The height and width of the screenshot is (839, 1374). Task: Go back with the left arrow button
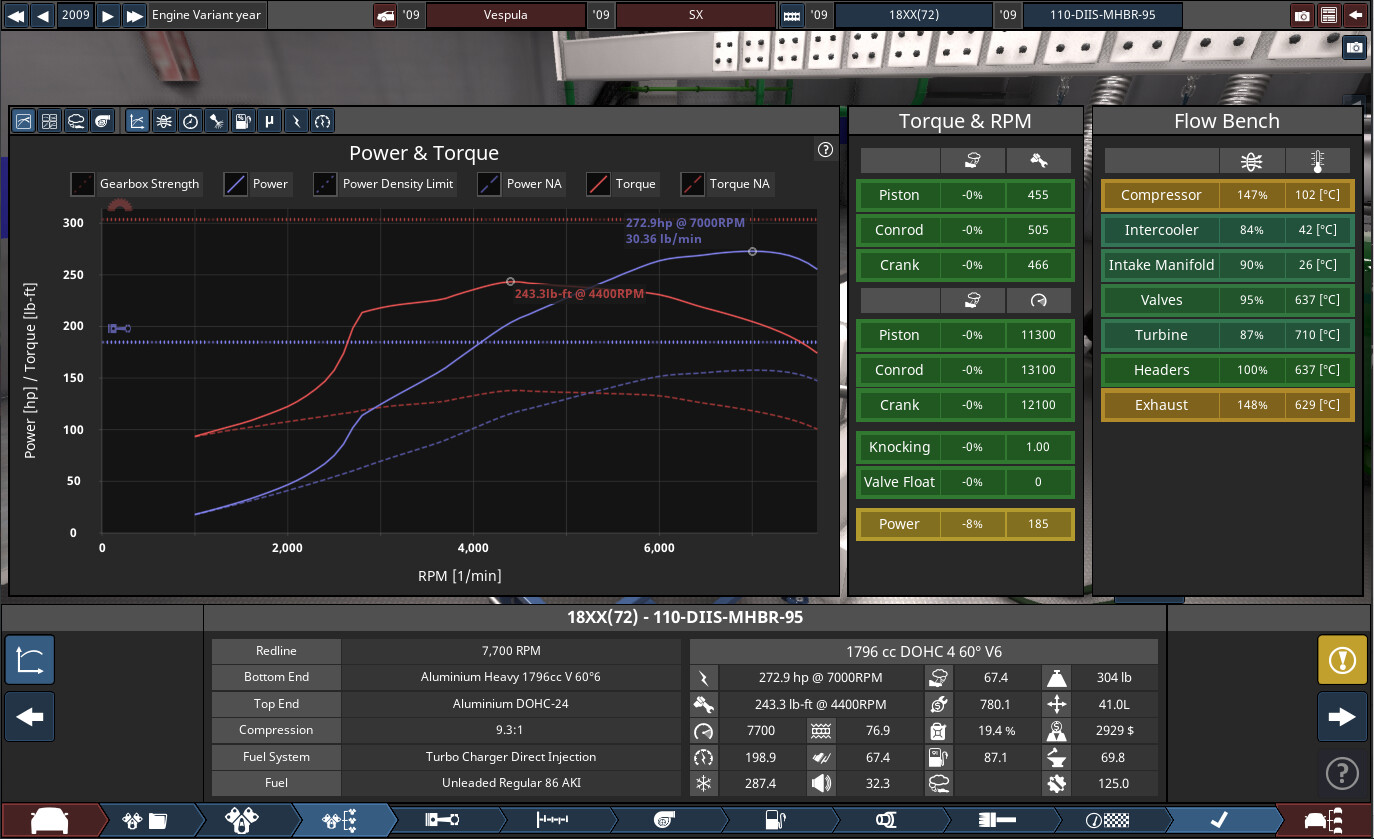(x=30, y=717)
